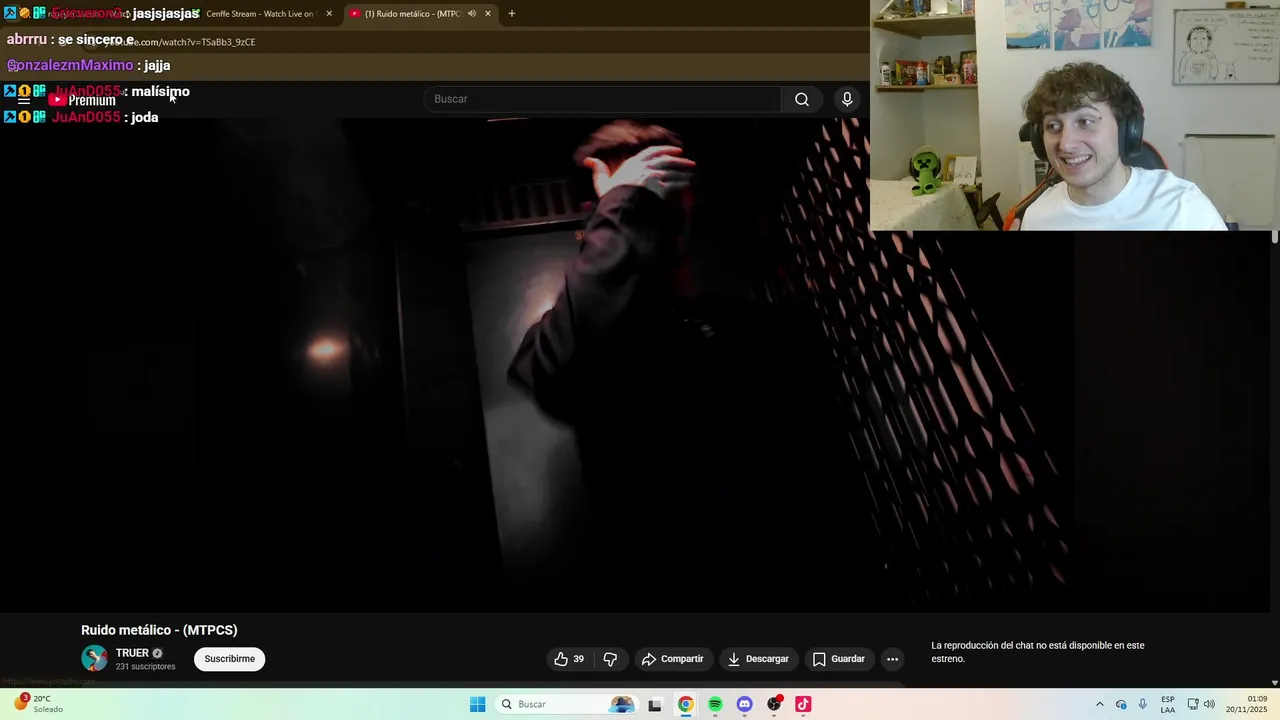The image size is (1280, 720).
Task: Open Discord from the taskbar
Action: (744, 704)
